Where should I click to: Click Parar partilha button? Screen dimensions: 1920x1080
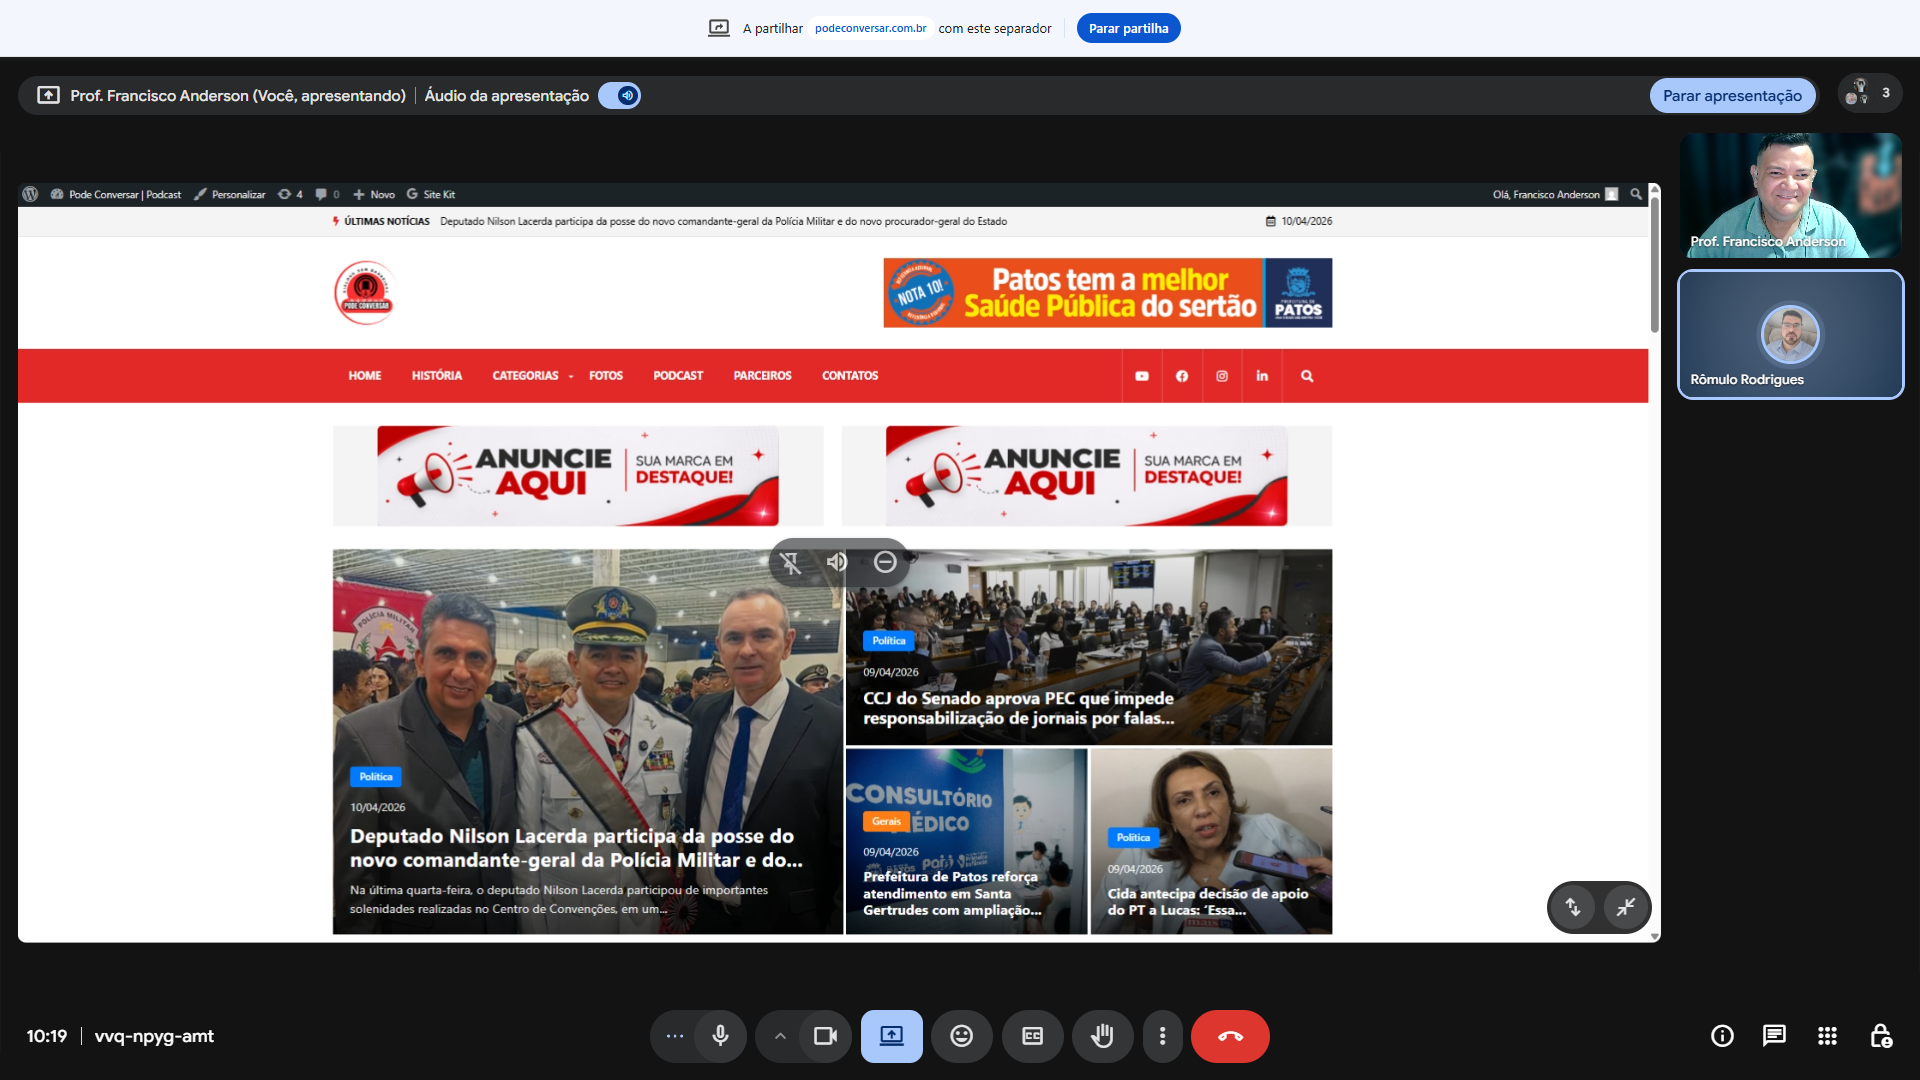point(1128,28)
